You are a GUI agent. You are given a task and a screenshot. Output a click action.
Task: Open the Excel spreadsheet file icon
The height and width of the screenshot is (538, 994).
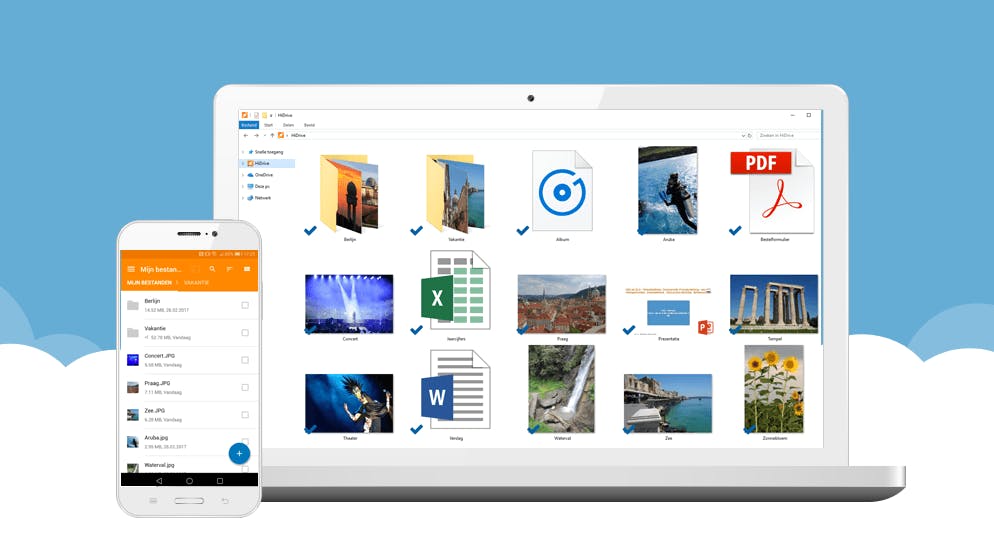[456, 290]
